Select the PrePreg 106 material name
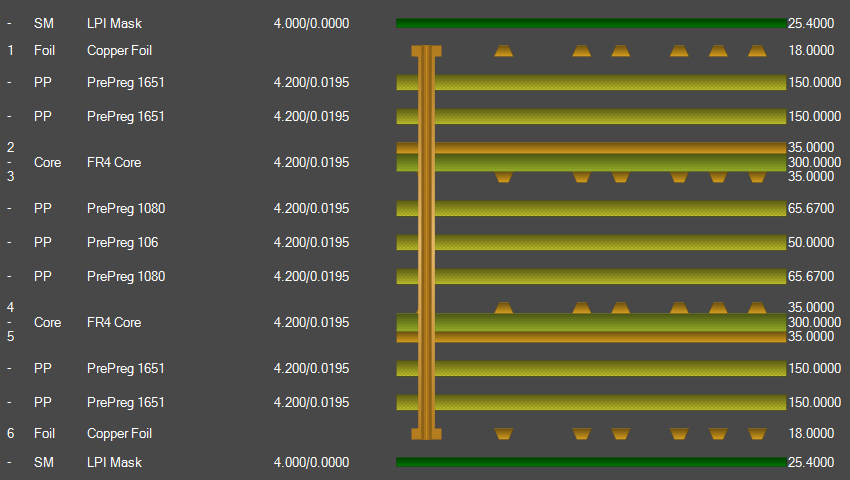The height and width of the screenshot is (480, 850). click(122, 242)
